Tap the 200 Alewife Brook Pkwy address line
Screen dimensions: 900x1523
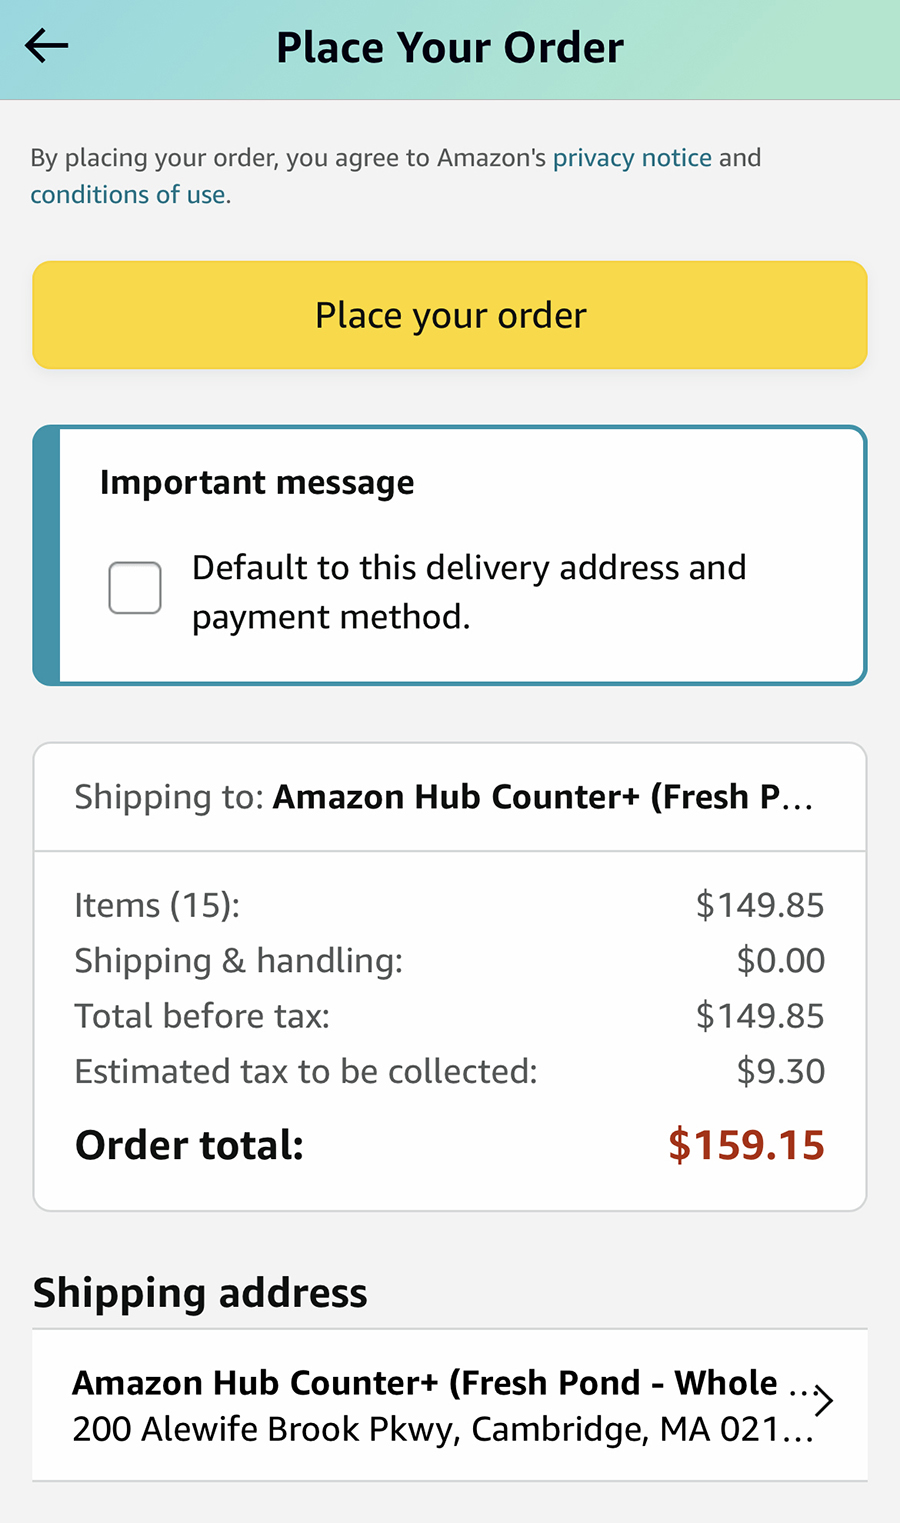tap(440, 1430)
